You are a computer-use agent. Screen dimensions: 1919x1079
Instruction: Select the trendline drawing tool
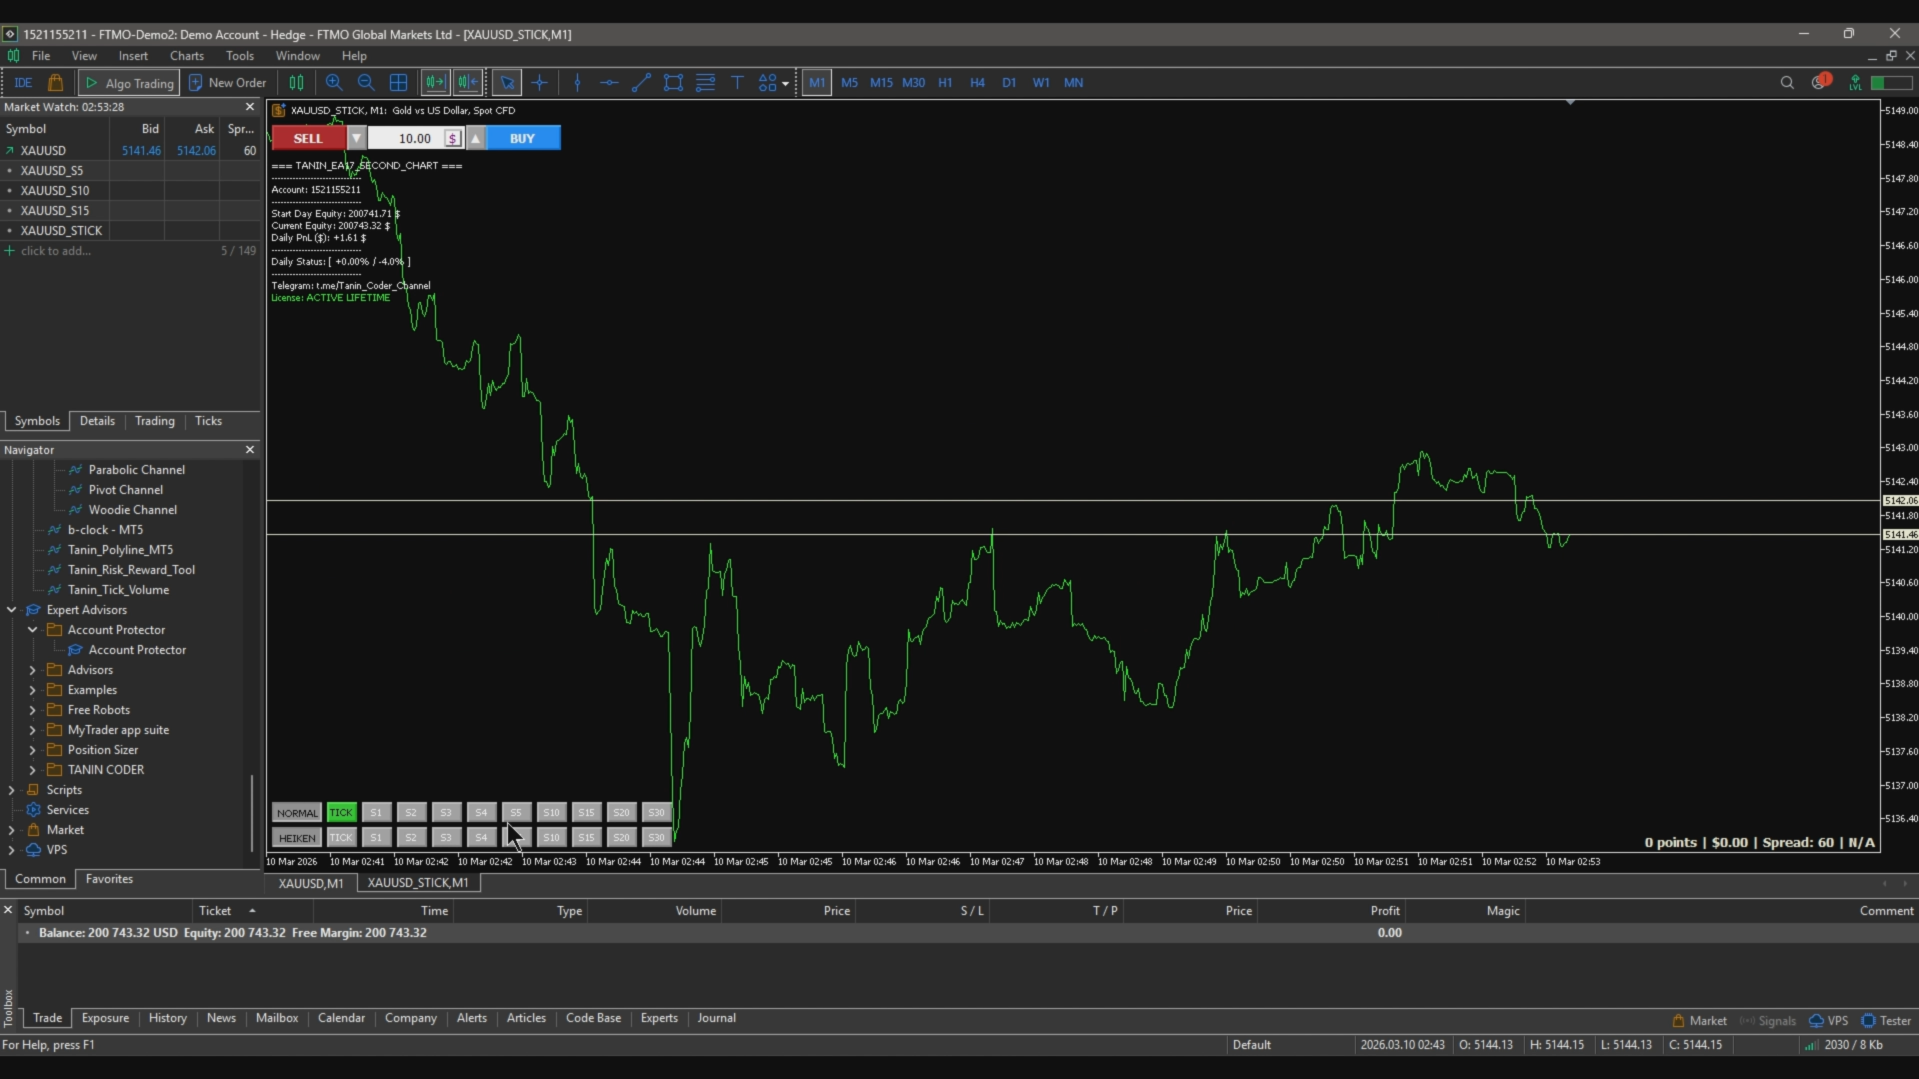click(641, 83)
